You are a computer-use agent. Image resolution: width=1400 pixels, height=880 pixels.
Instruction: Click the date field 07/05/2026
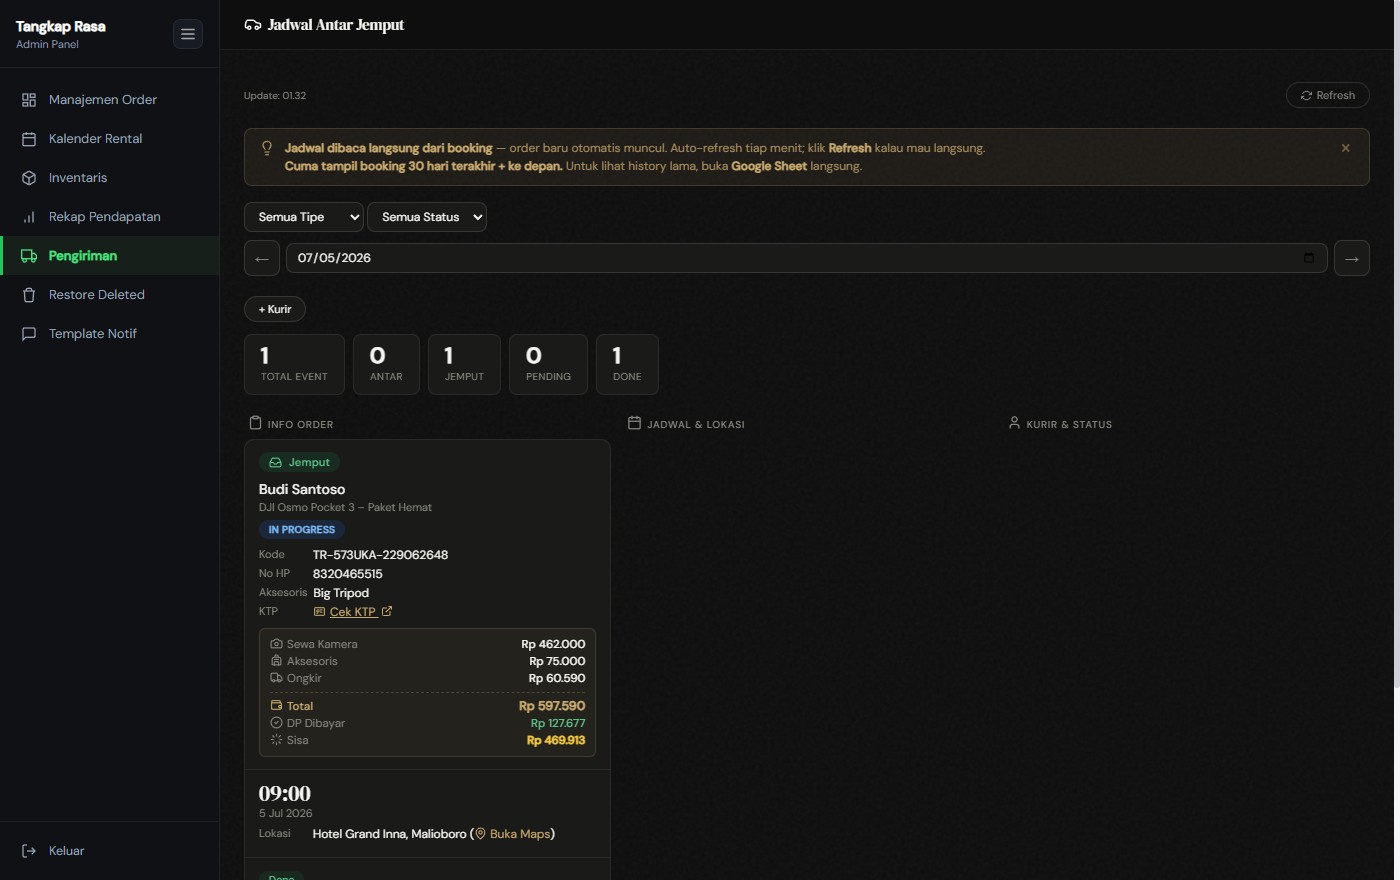coord(806,258)
